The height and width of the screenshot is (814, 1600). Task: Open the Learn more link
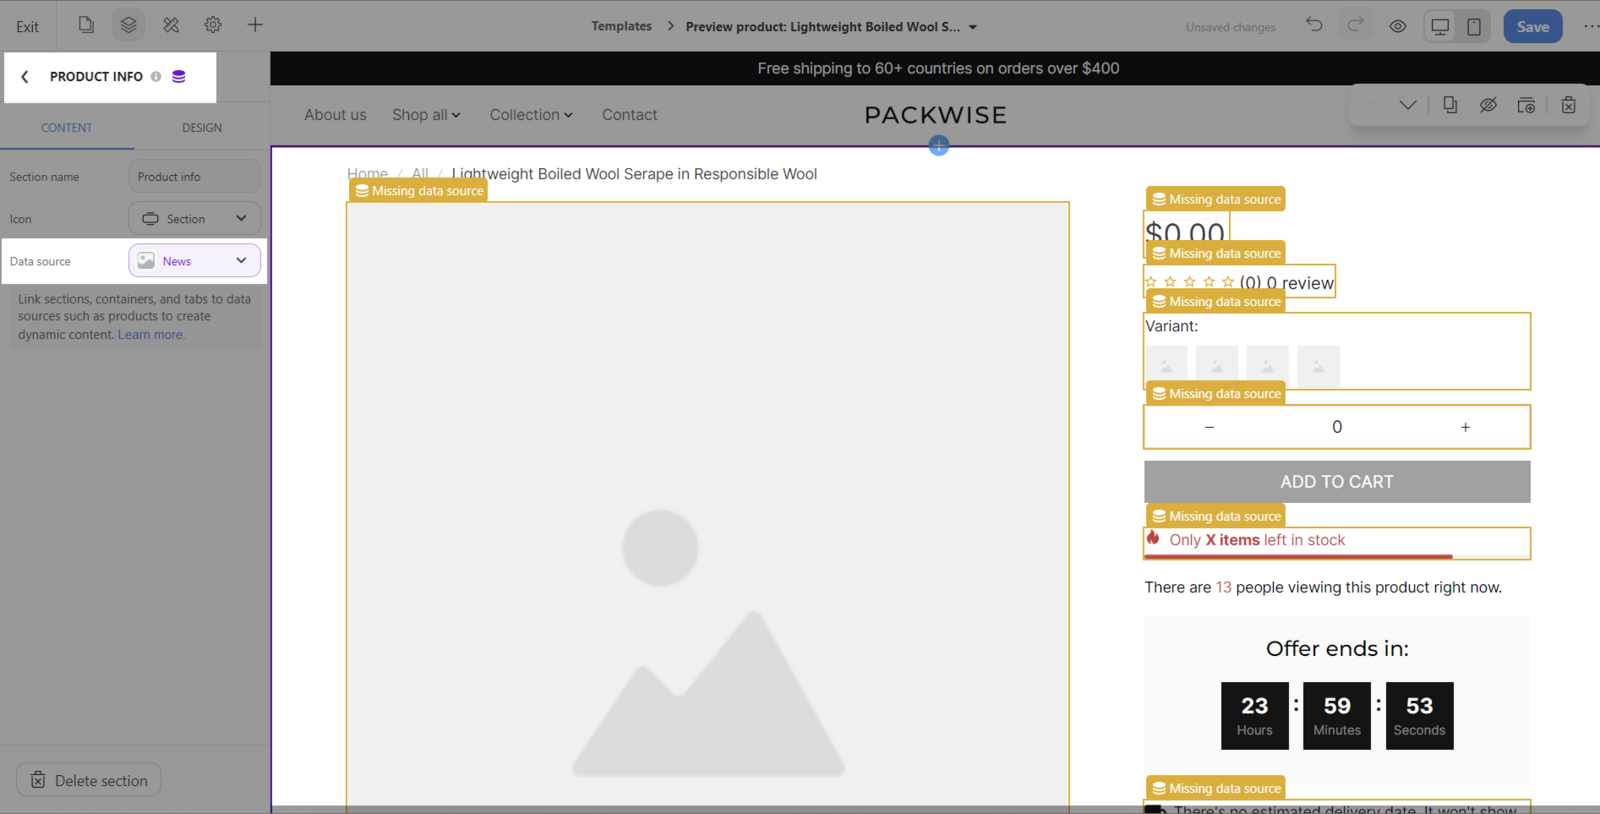pos(151,334)
